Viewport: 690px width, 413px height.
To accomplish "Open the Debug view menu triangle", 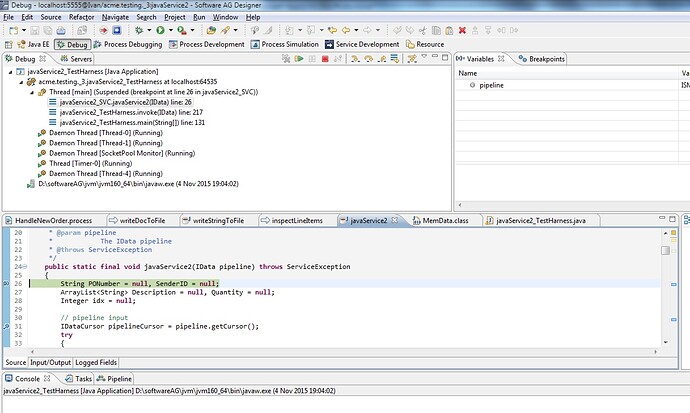I will 424,57.
